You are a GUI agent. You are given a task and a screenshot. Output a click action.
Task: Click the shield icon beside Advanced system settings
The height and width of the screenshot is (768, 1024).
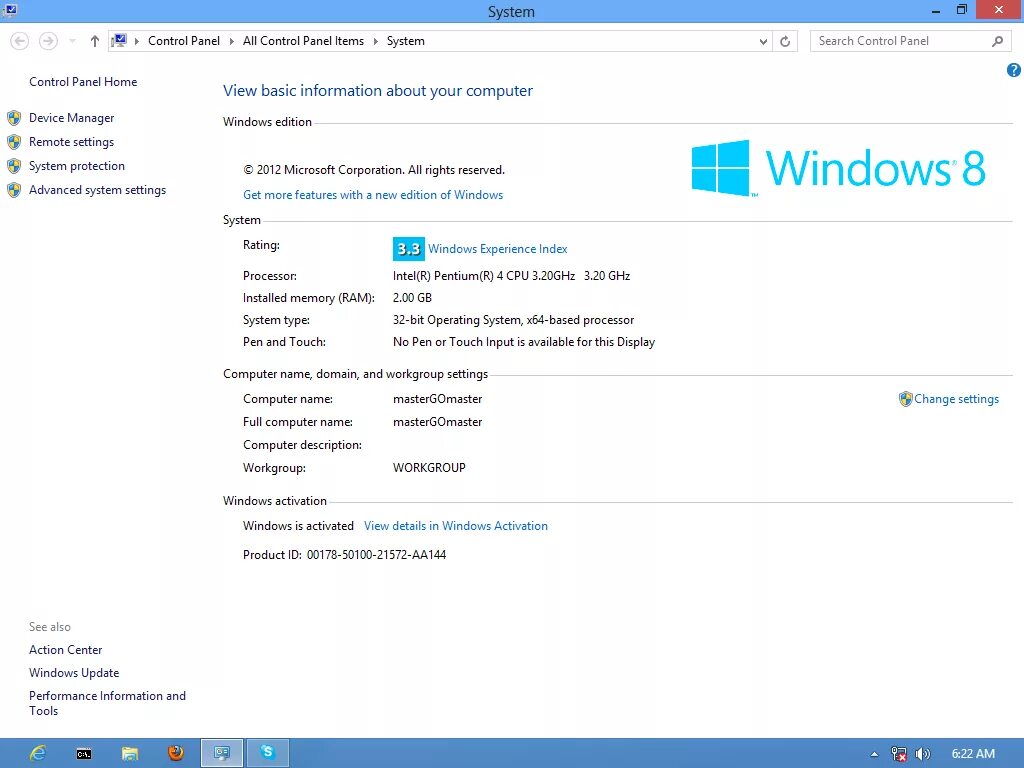pos(14,190)
